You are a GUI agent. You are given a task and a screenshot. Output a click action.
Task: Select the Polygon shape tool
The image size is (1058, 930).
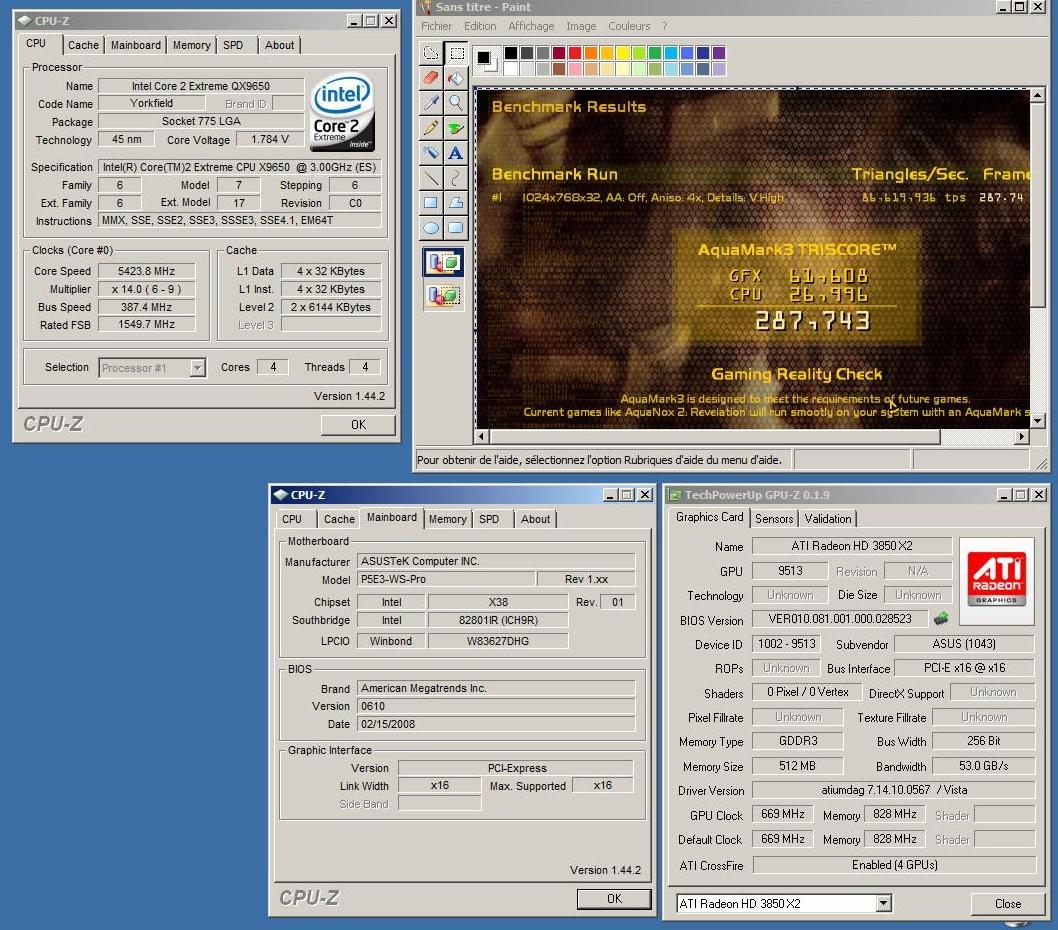(x=457, y=202)
